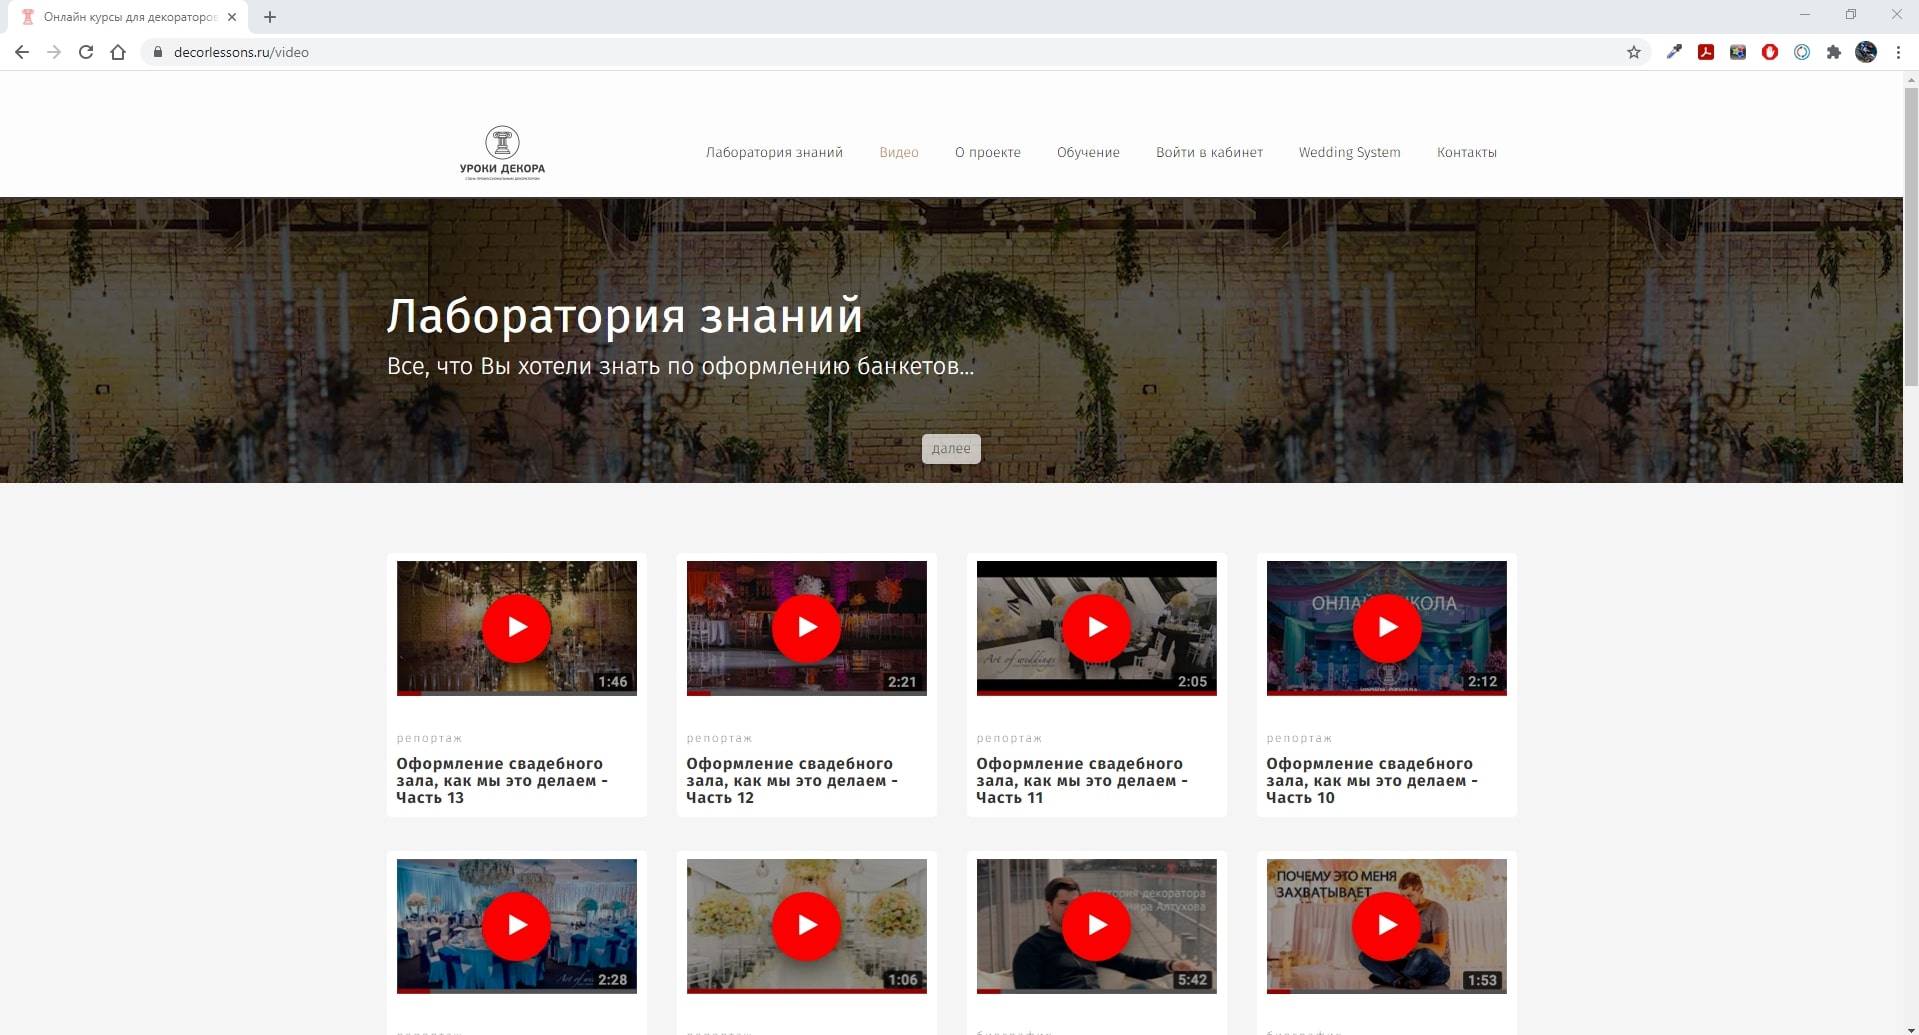Play the Часть 12 video
Viewport: 1919px width, 1035px height.
coord(807,627)
